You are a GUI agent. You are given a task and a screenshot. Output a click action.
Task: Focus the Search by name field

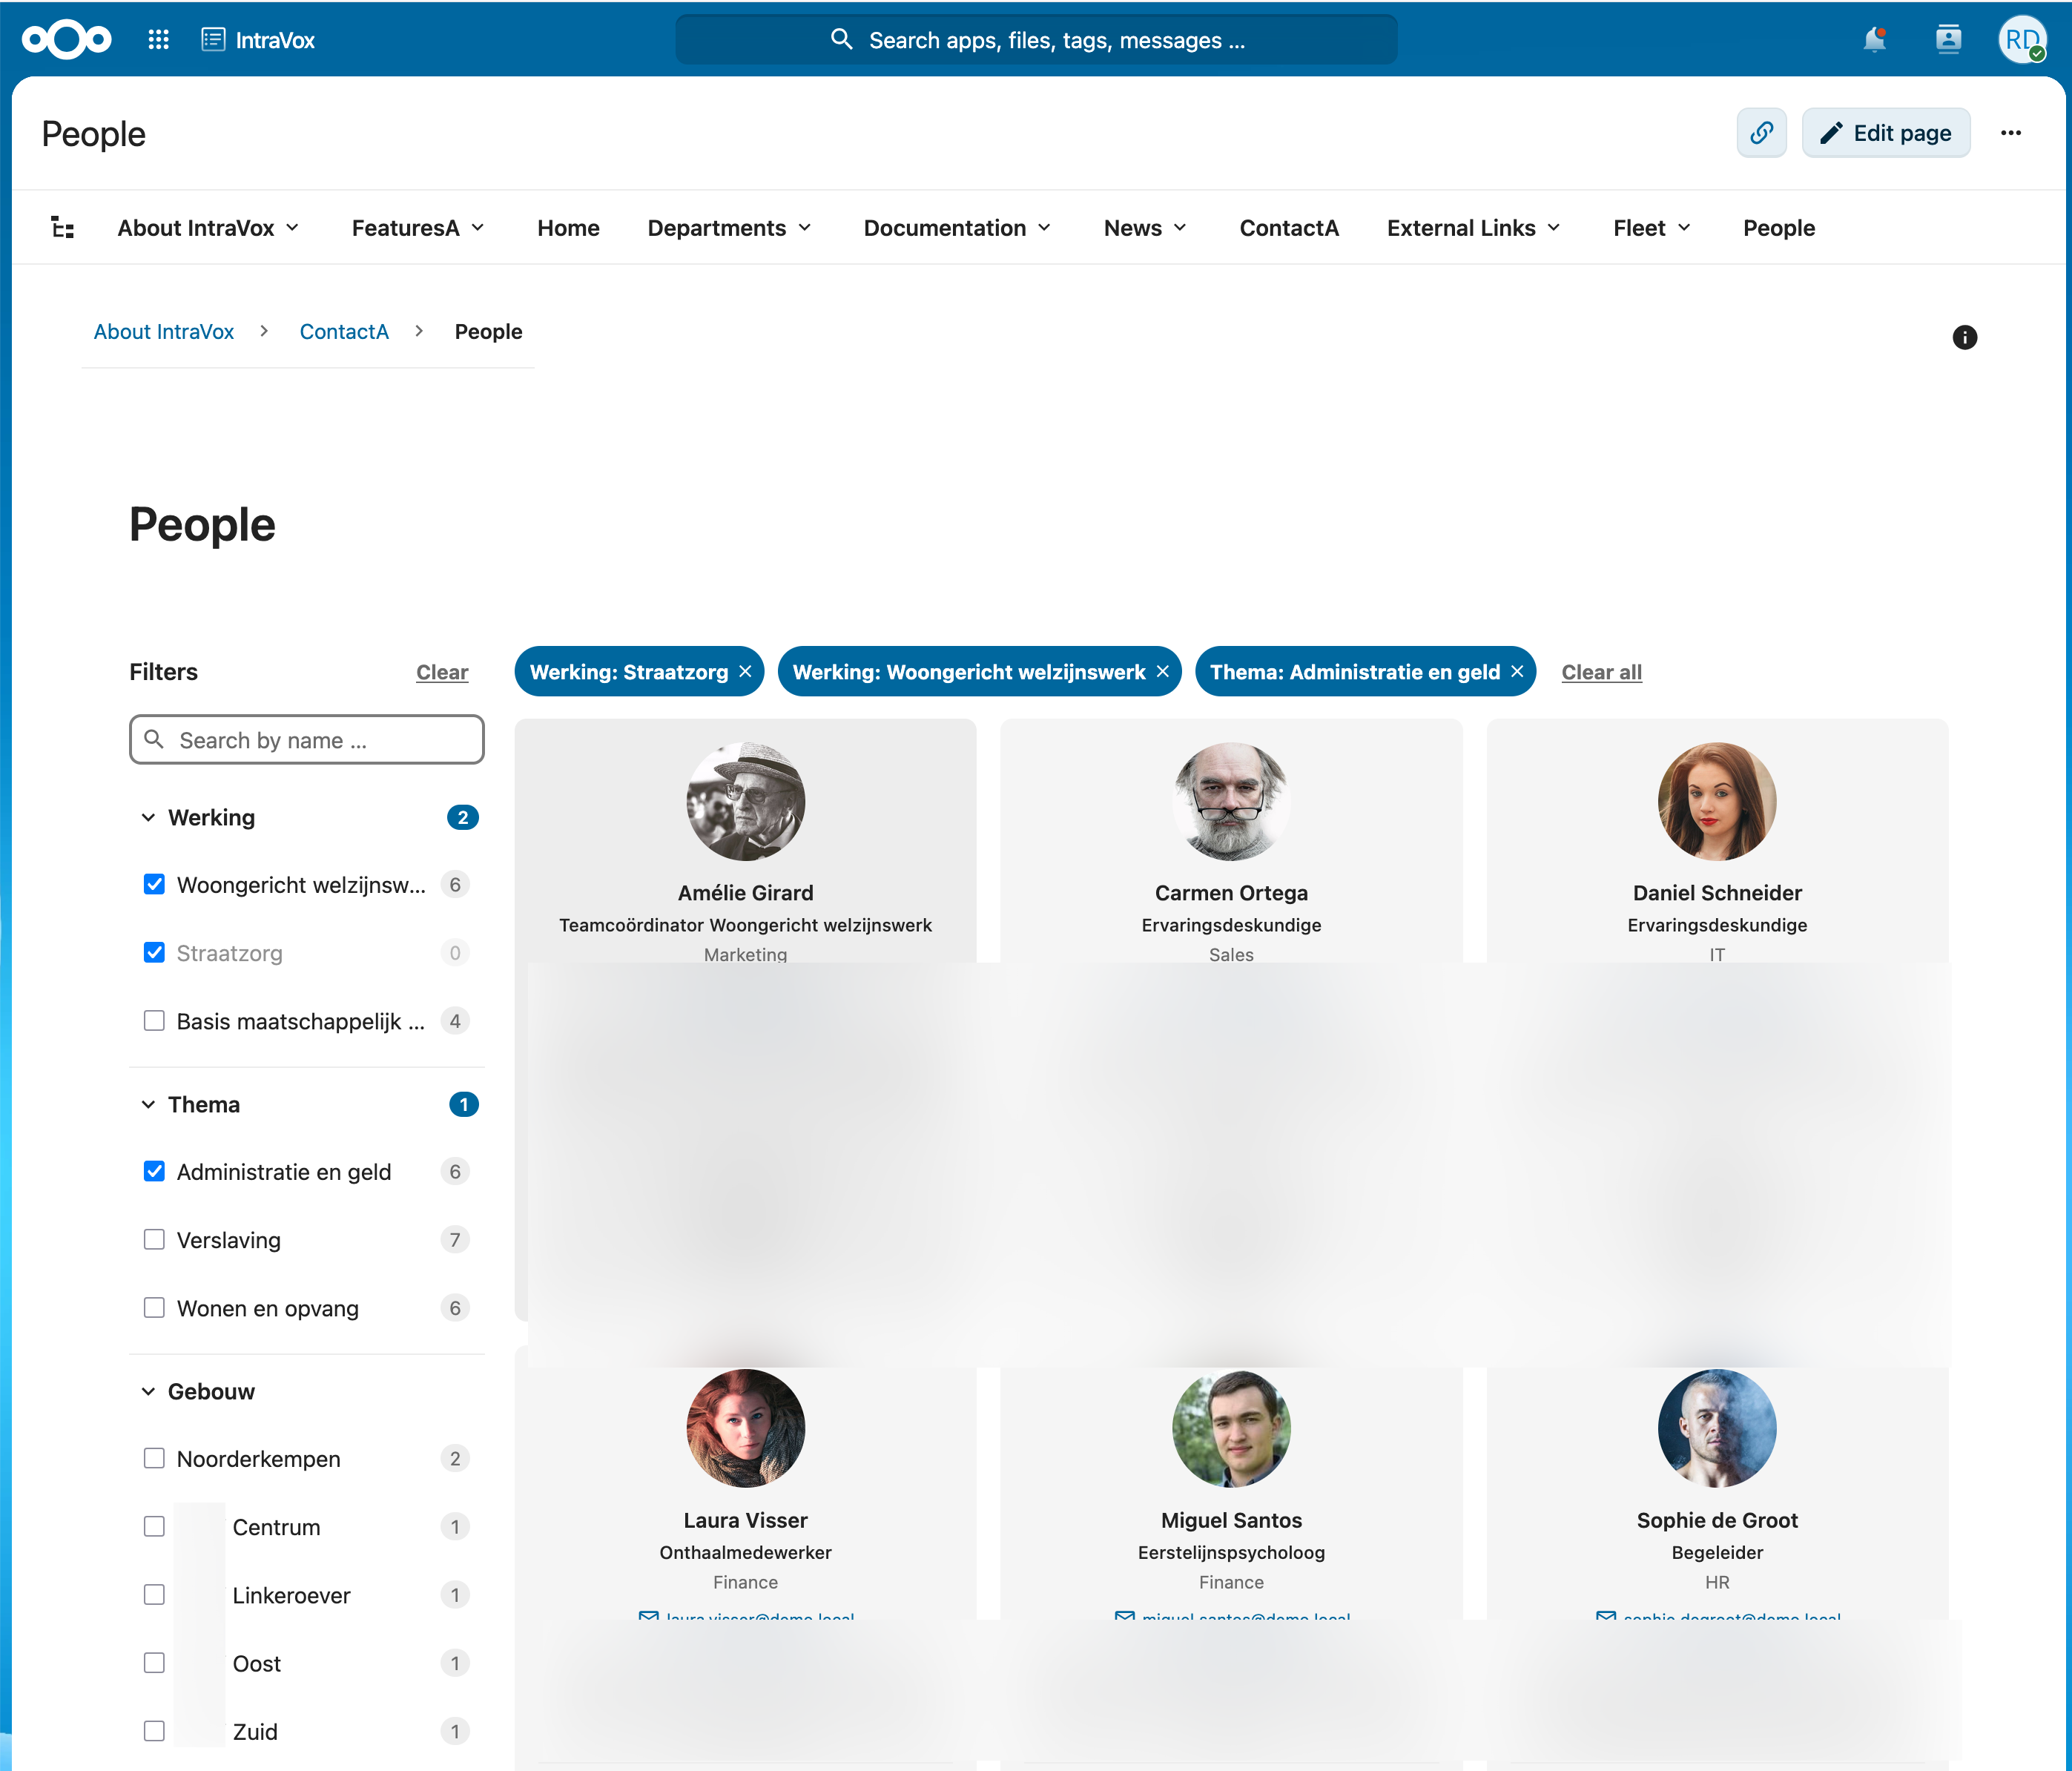point(307,739)
